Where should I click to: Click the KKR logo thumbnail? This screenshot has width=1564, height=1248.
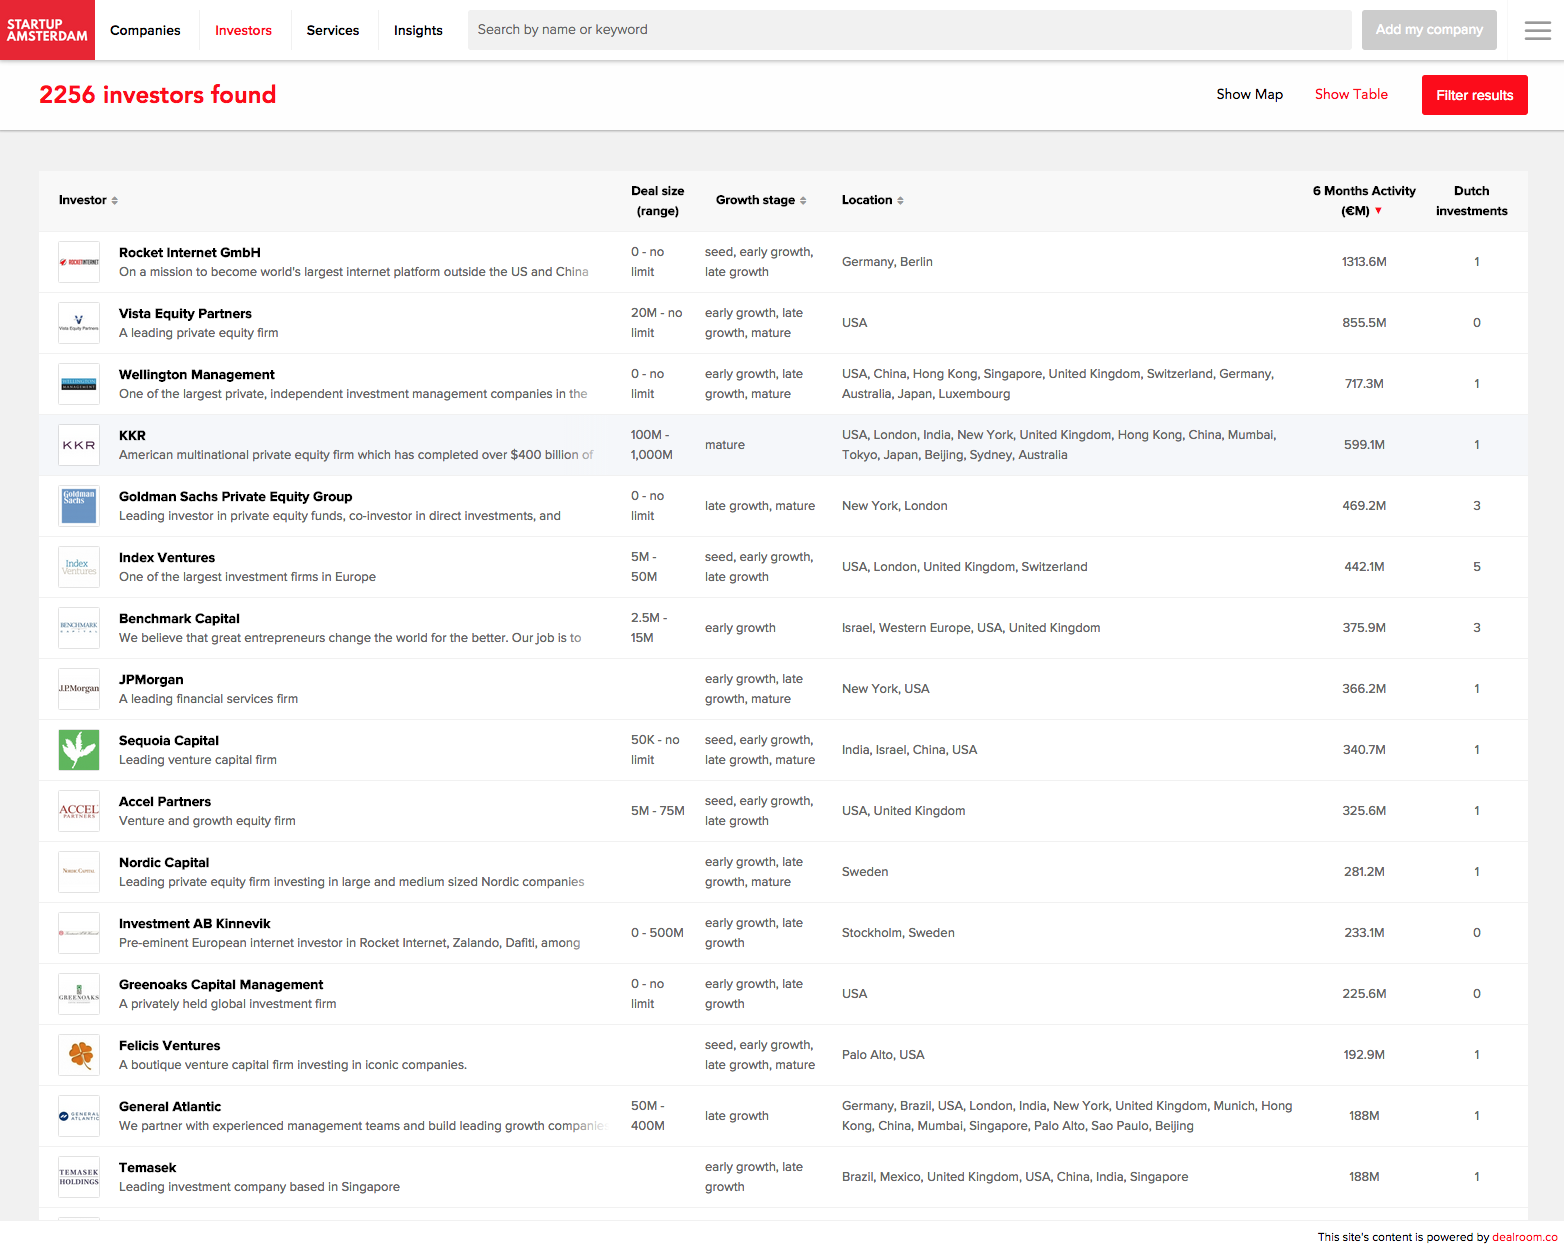click(79, 445)
